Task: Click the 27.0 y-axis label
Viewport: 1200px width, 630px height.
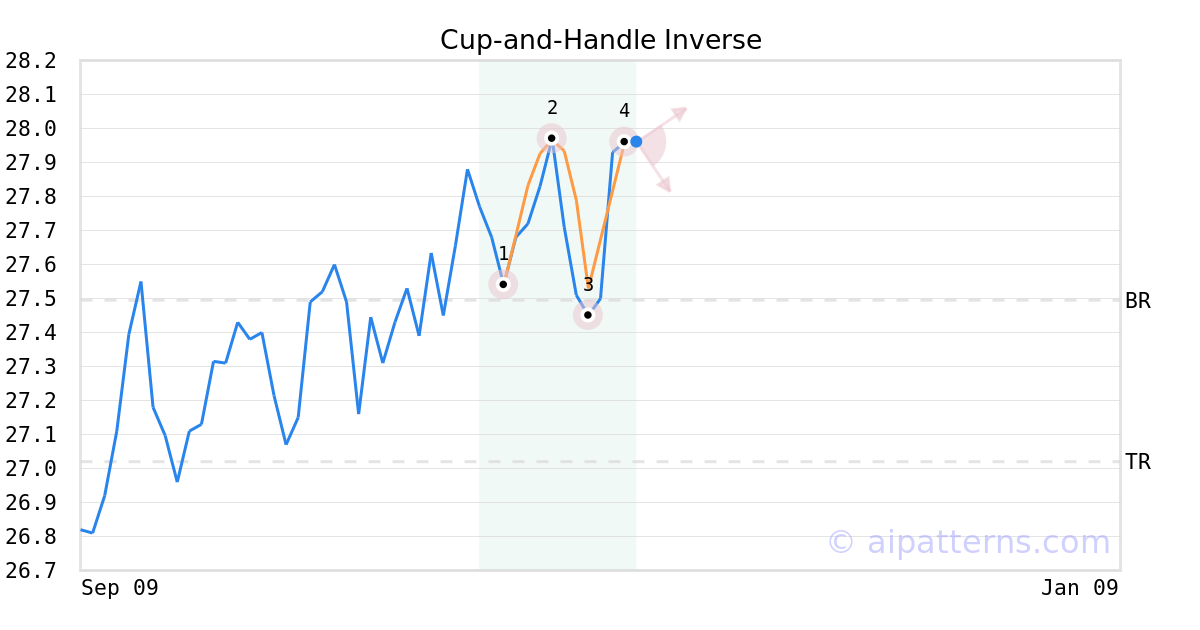Action: [x=30, y=469]
